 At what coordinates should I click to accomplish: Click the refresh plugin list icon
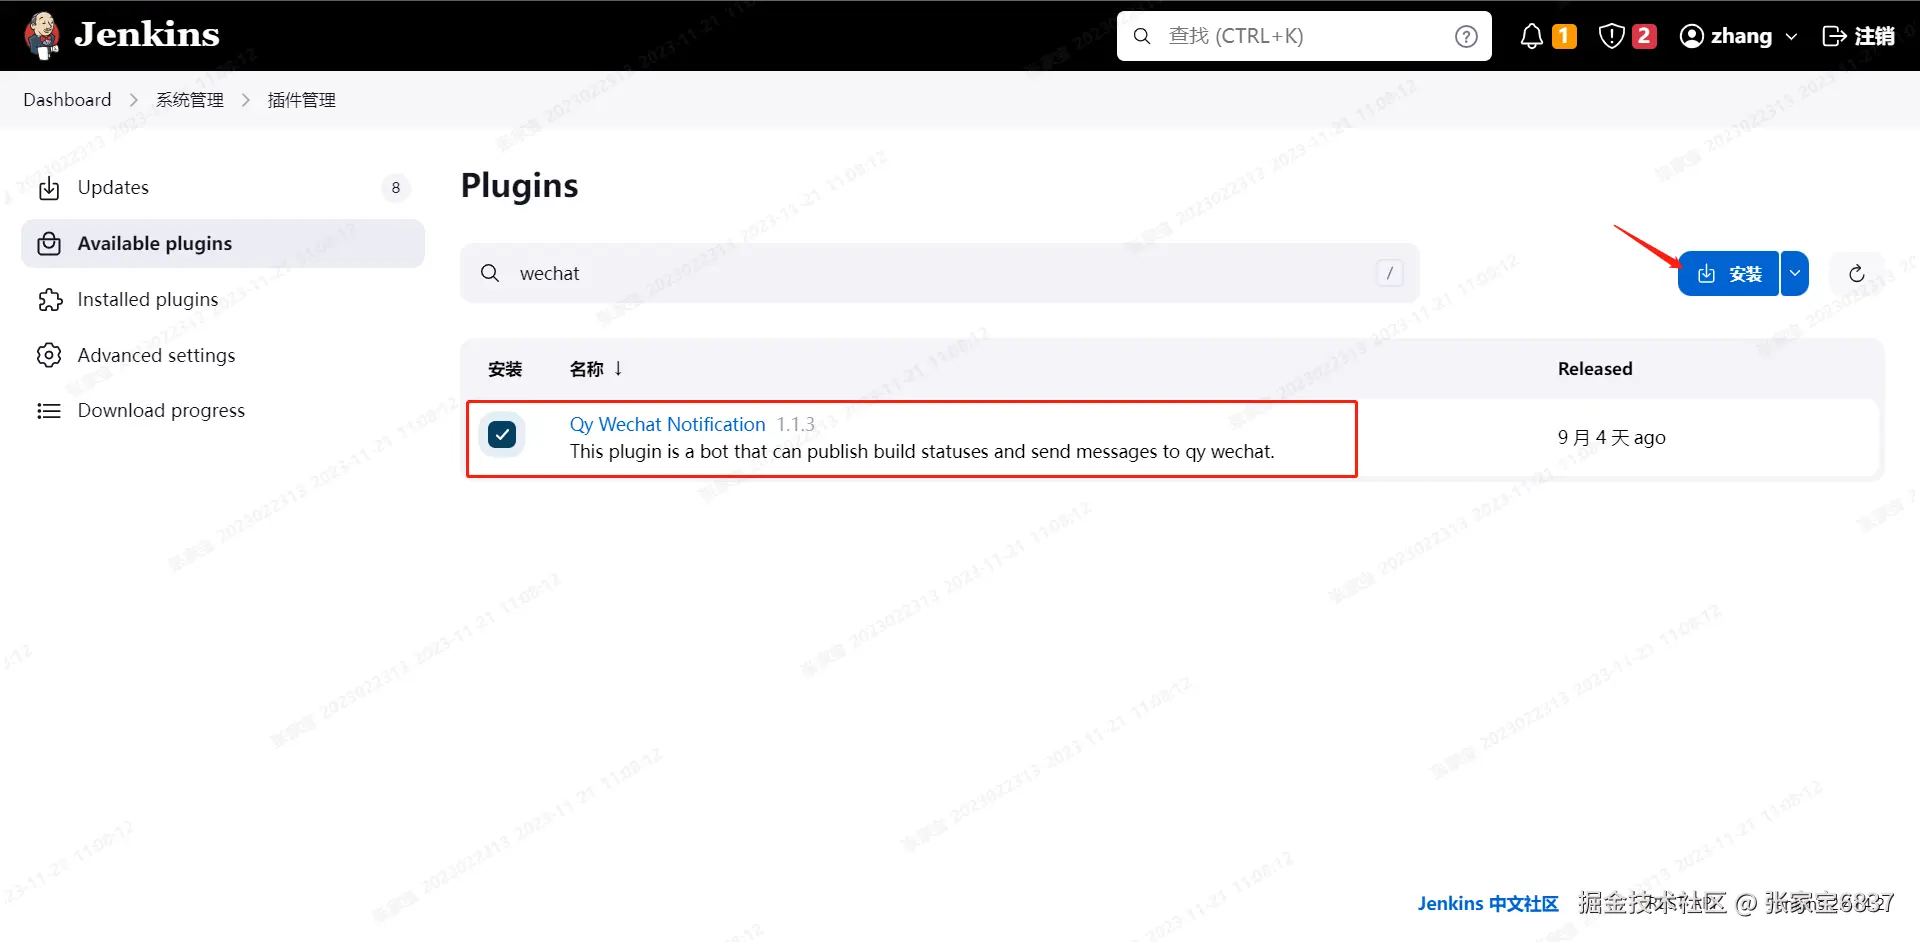(x=1857, y=274)
